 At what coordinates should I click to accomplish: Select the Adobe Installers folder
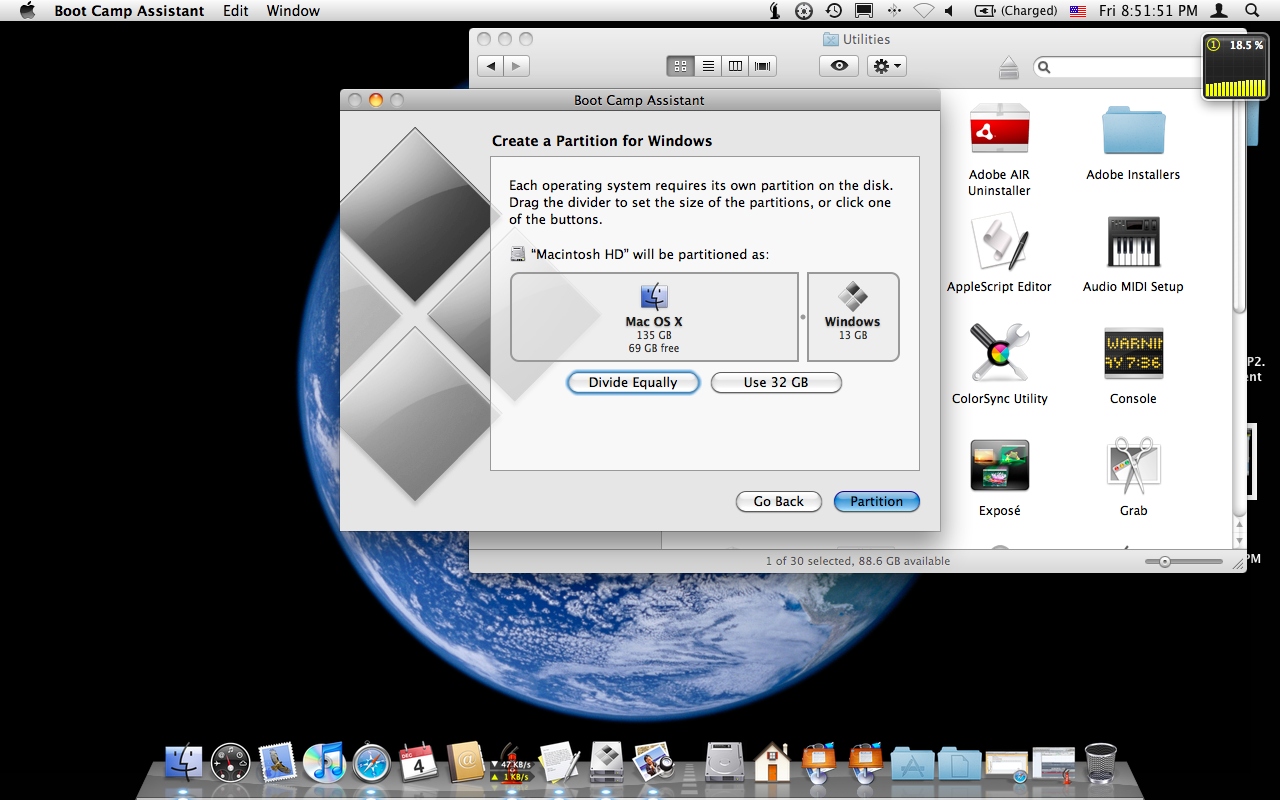pos(1133,129)
